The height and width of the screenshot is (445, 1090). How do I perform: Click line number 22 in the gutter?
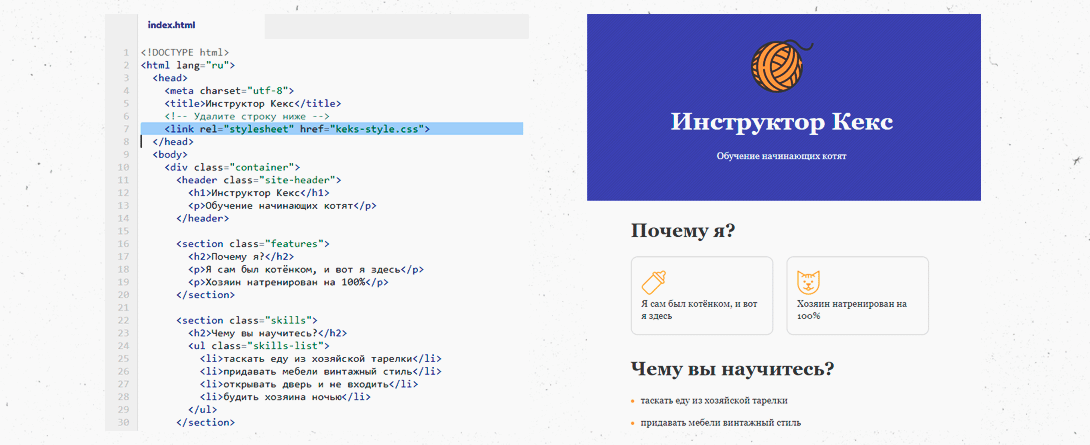[123, 320]
